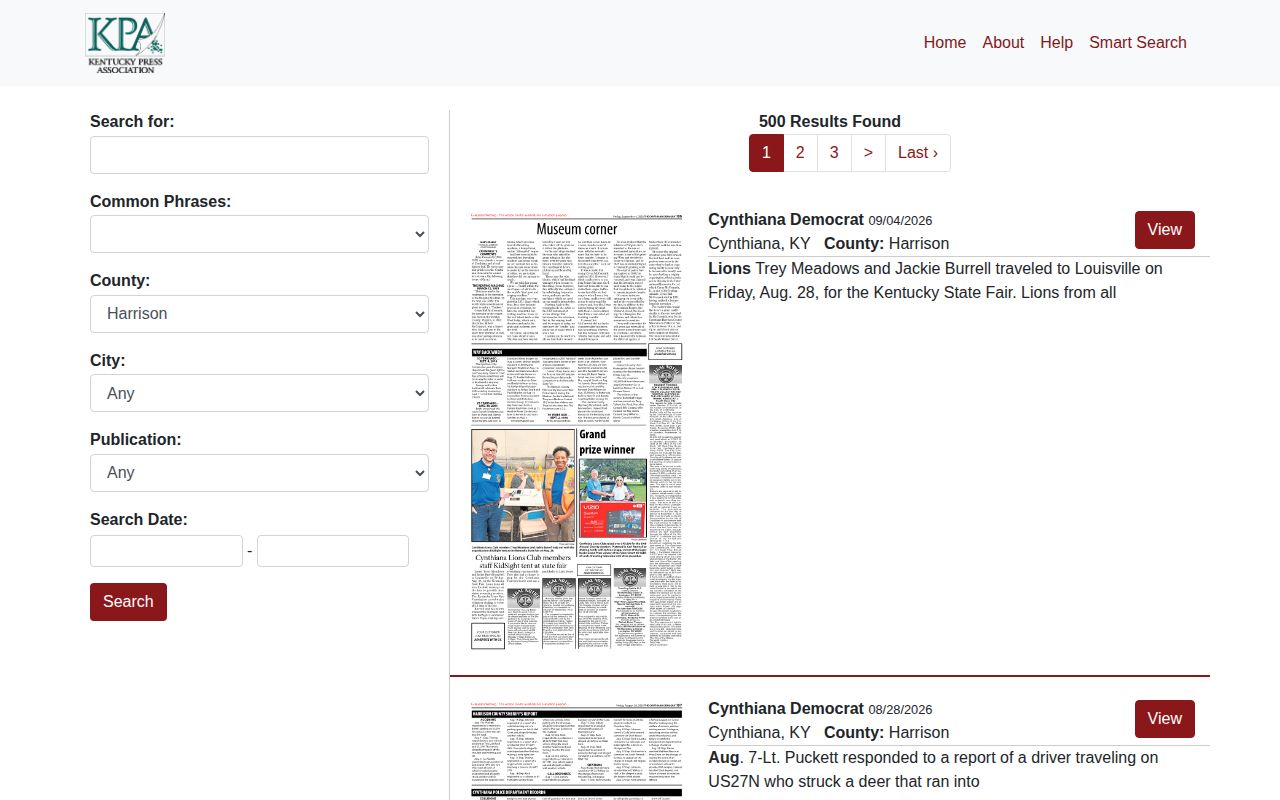Open the Museum corner page thumbnail

tap(577, 431)
